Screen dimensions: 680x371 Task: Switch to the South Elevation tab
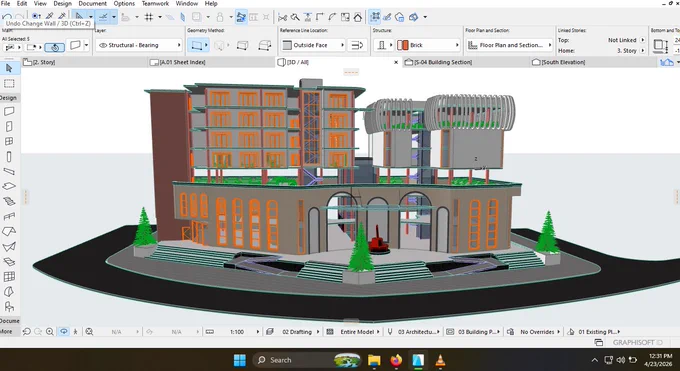tap(593, 62)
